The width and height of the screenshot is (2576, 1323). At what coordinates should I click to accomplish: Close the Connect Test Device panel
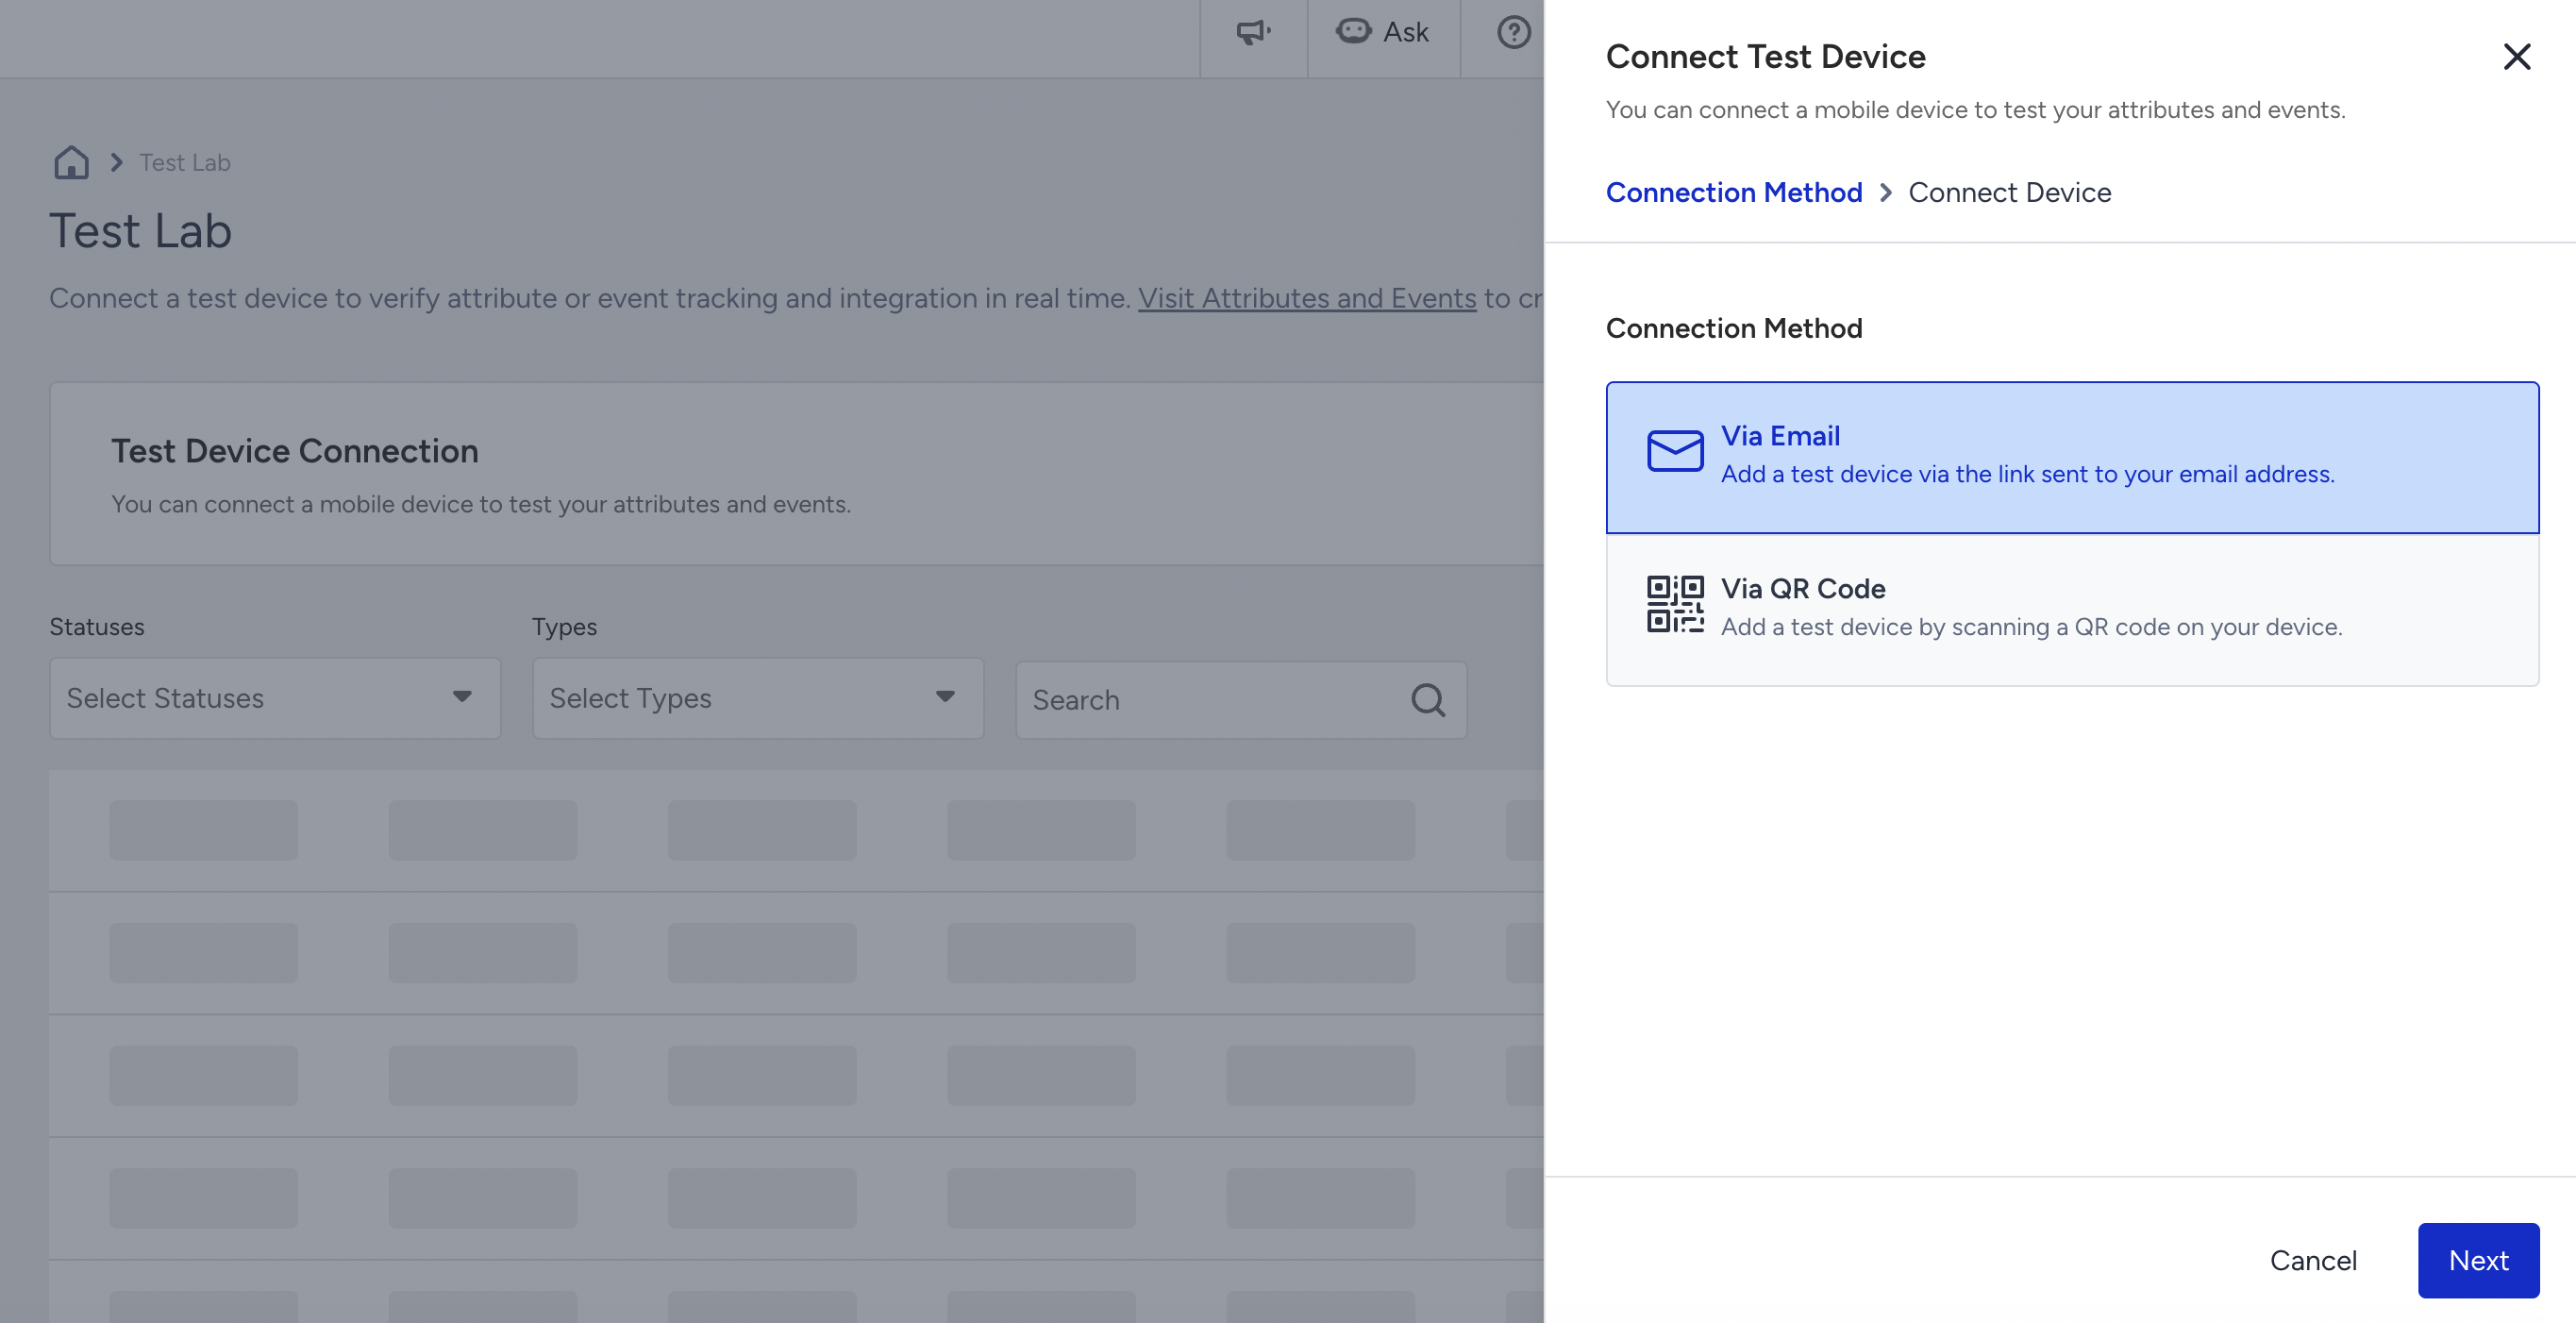(x=2516, y=57)
